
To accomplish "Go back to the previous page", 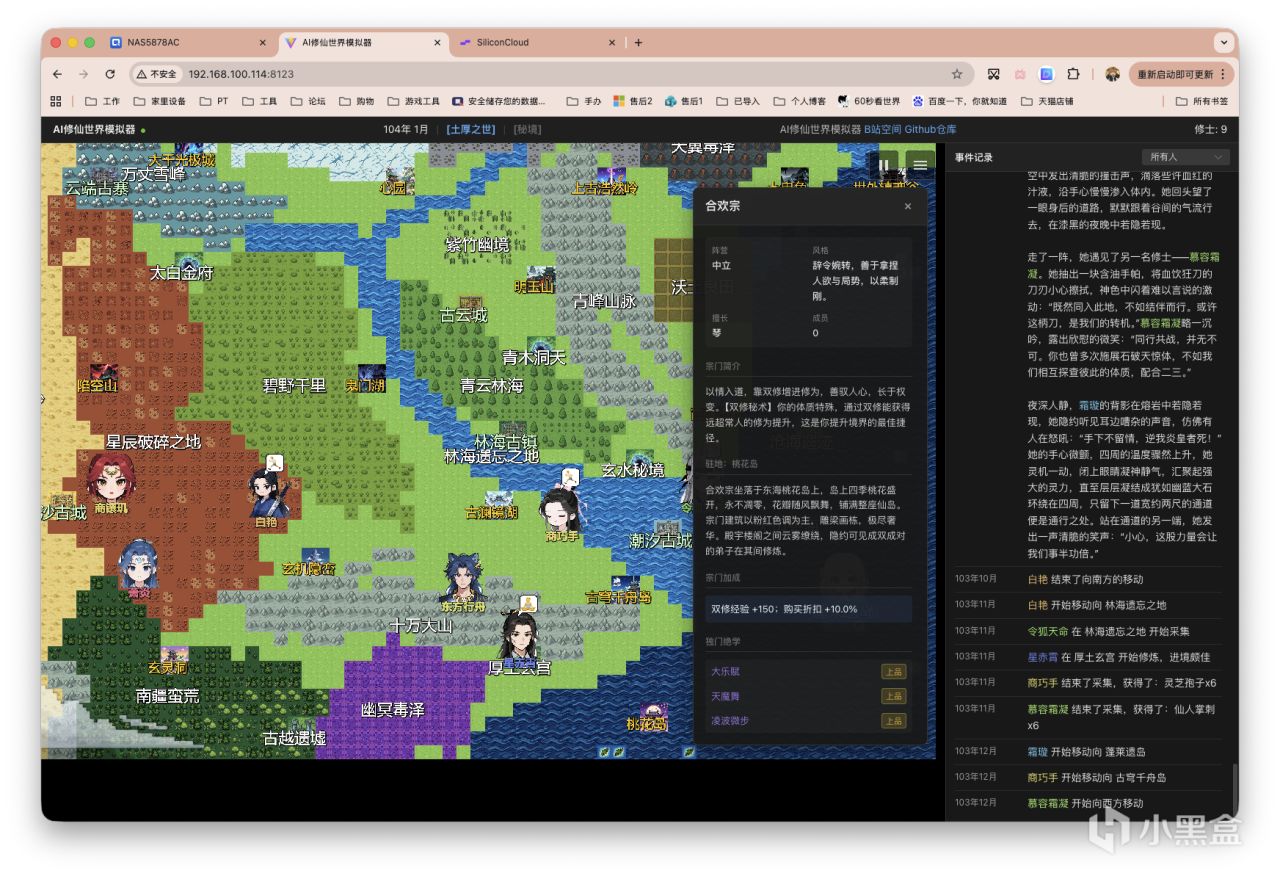I will (57, 74).
